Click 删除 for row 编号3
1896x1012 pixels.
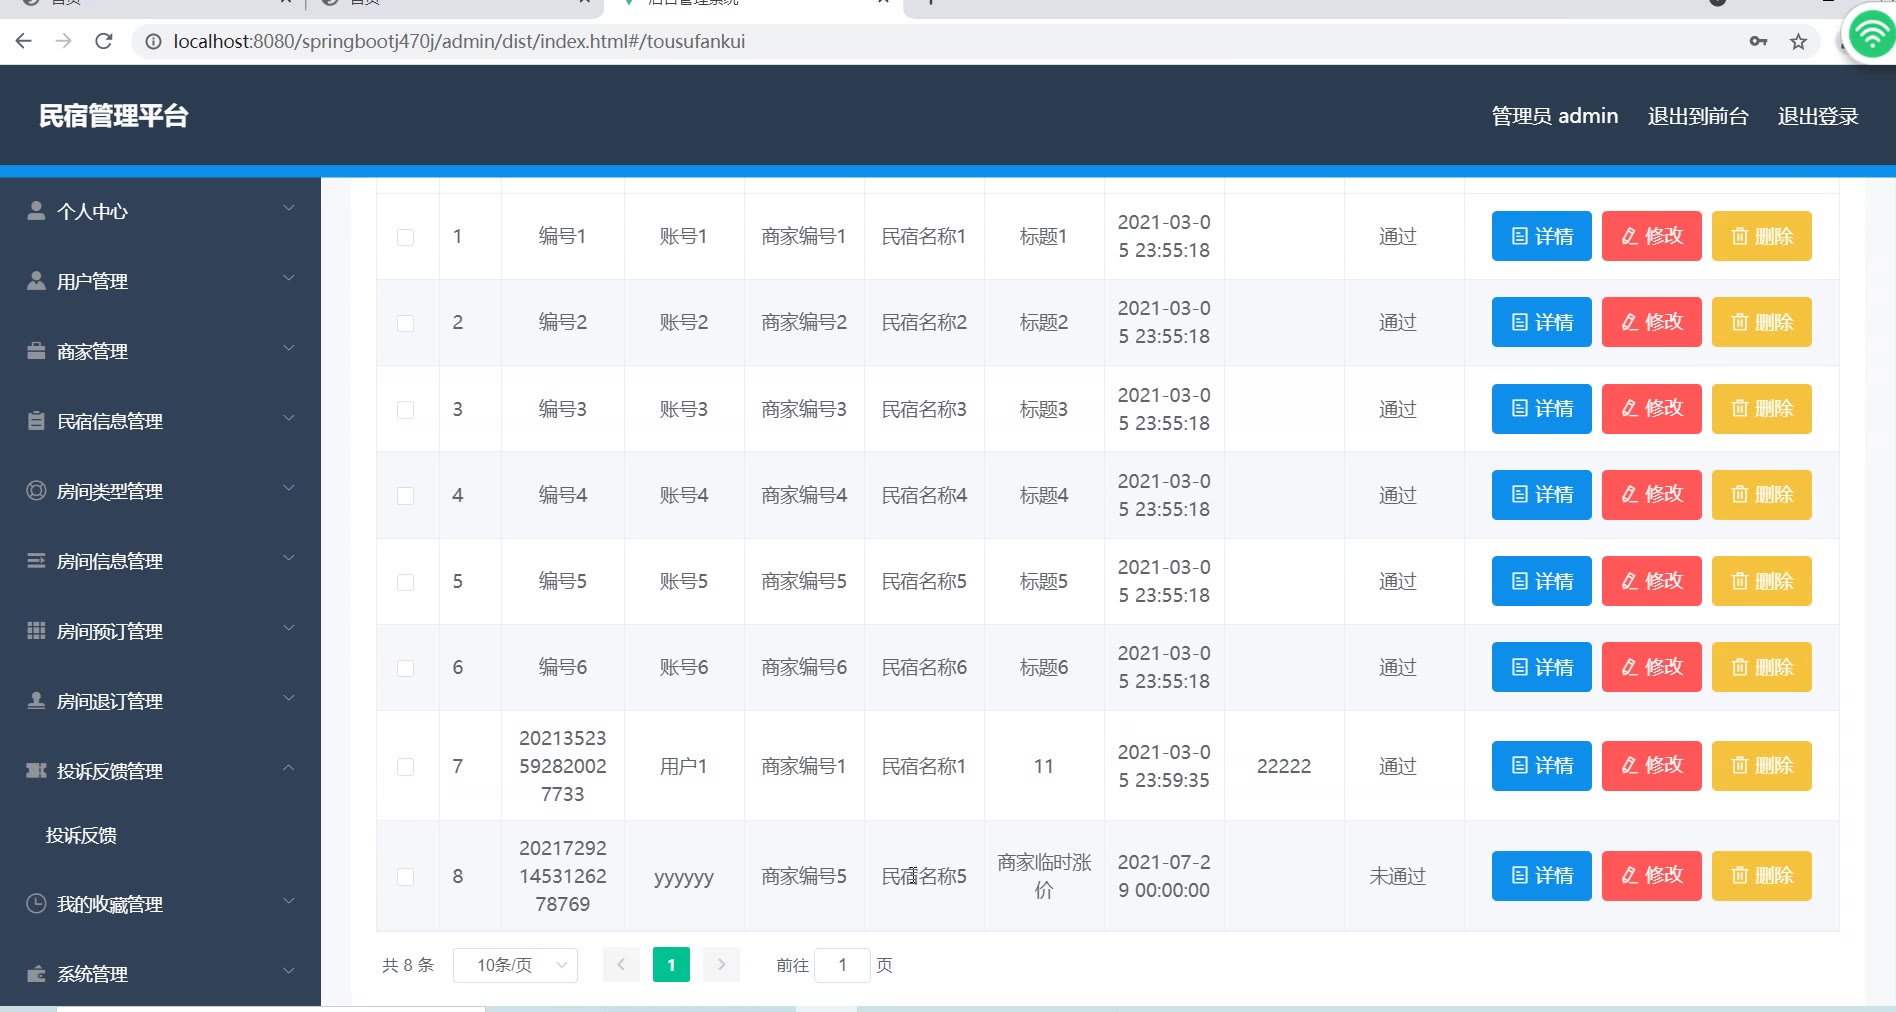pos(1762,409)
